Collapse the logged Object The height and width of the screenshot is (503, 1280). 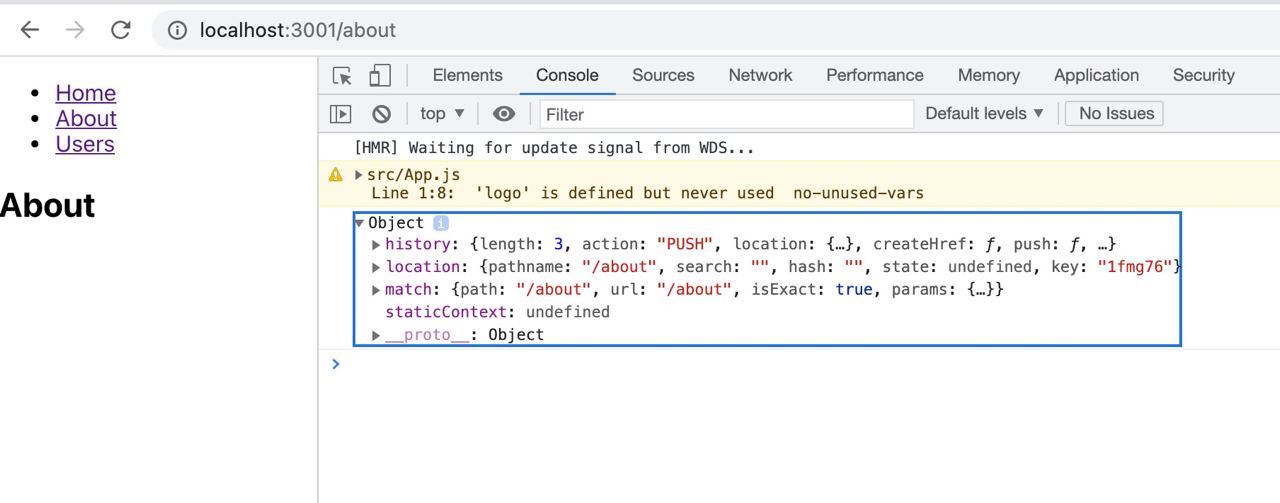(360, 223)
